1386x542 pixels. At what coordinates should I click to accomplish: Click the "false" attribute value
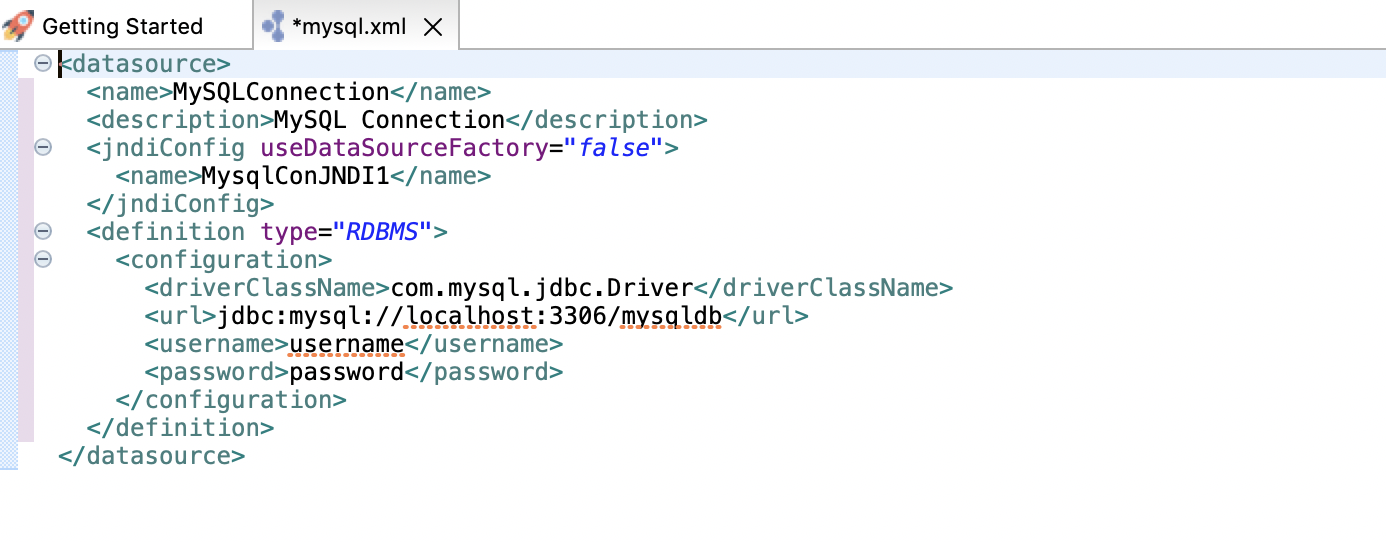coord(614,148)
